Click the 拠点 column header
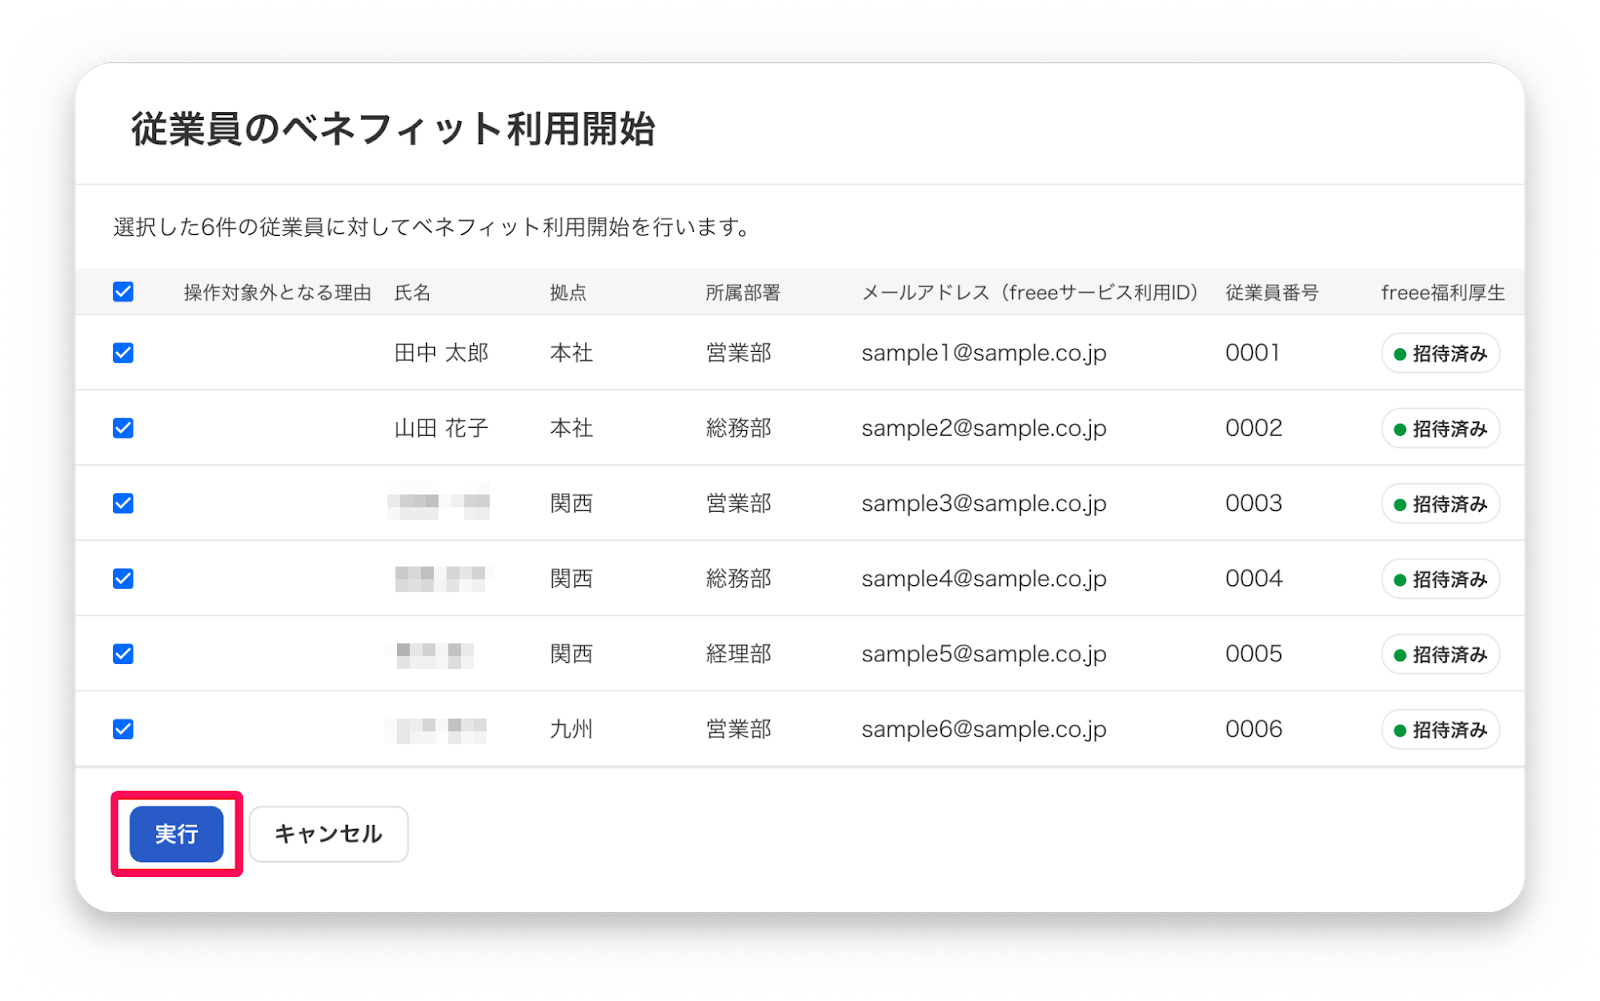Image resolution: width=1600 pixels, height=1001 pixels. [x=568, y=293]
